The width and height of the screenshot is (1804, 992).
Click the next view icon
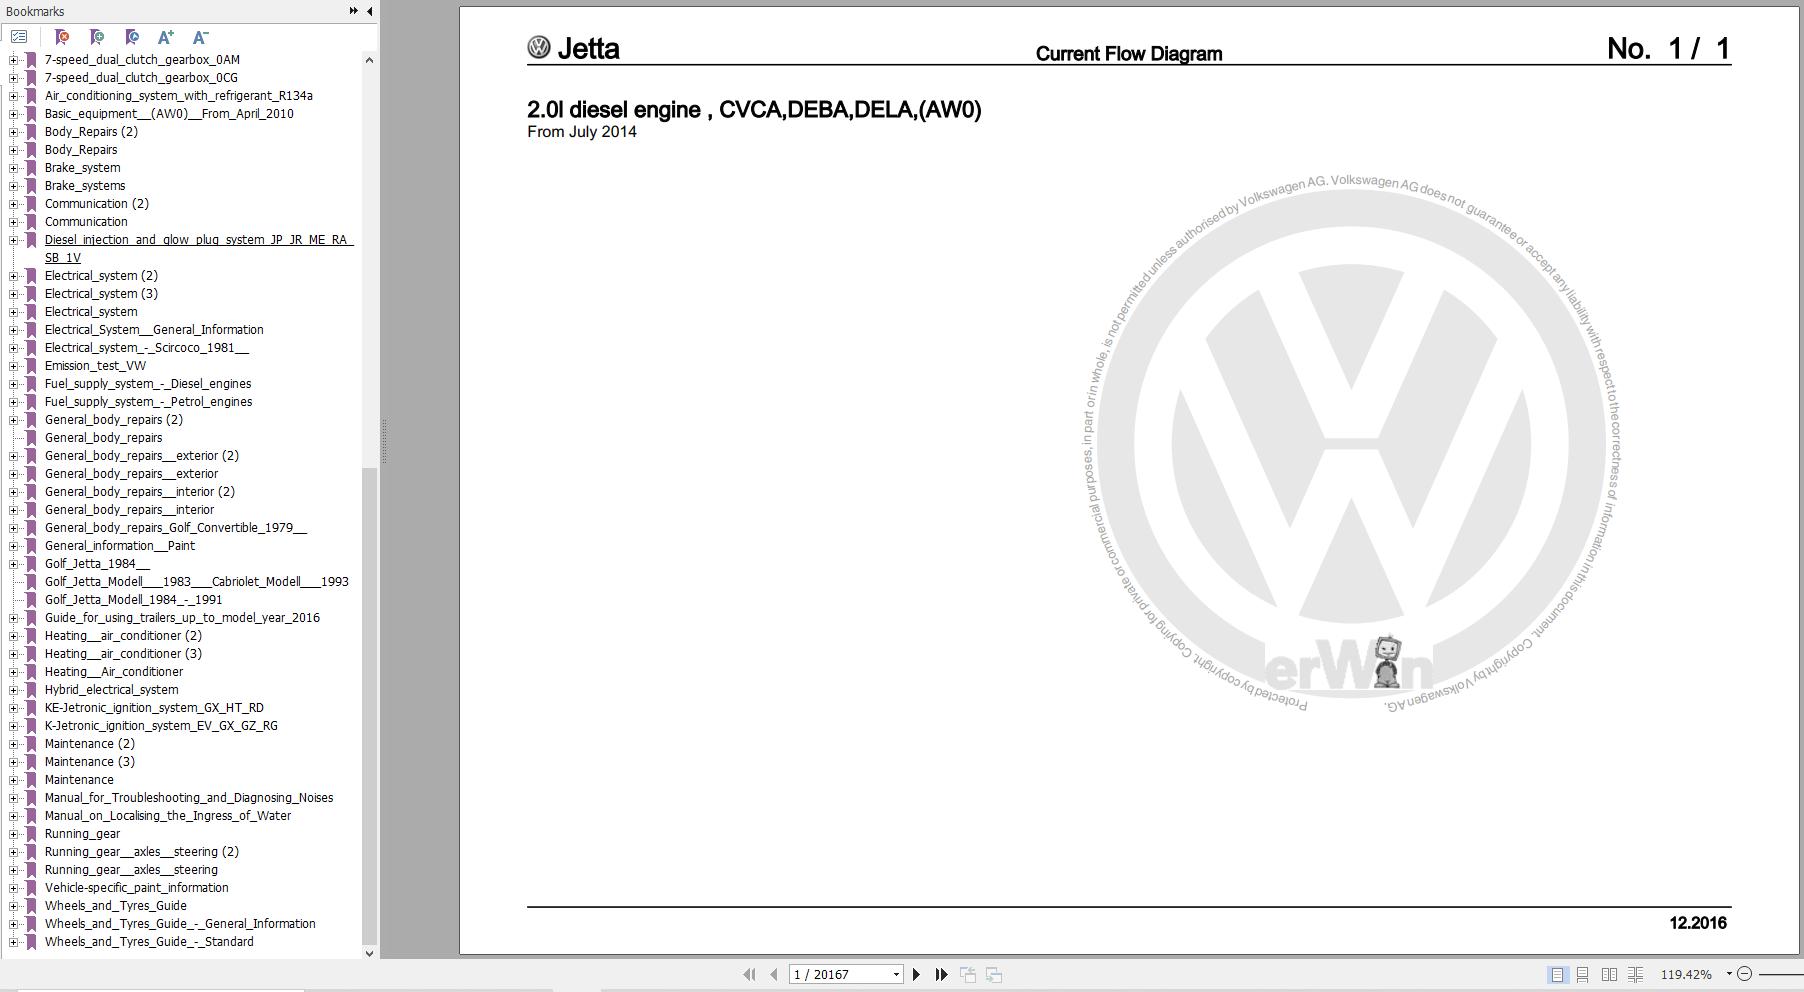[994, 974]
